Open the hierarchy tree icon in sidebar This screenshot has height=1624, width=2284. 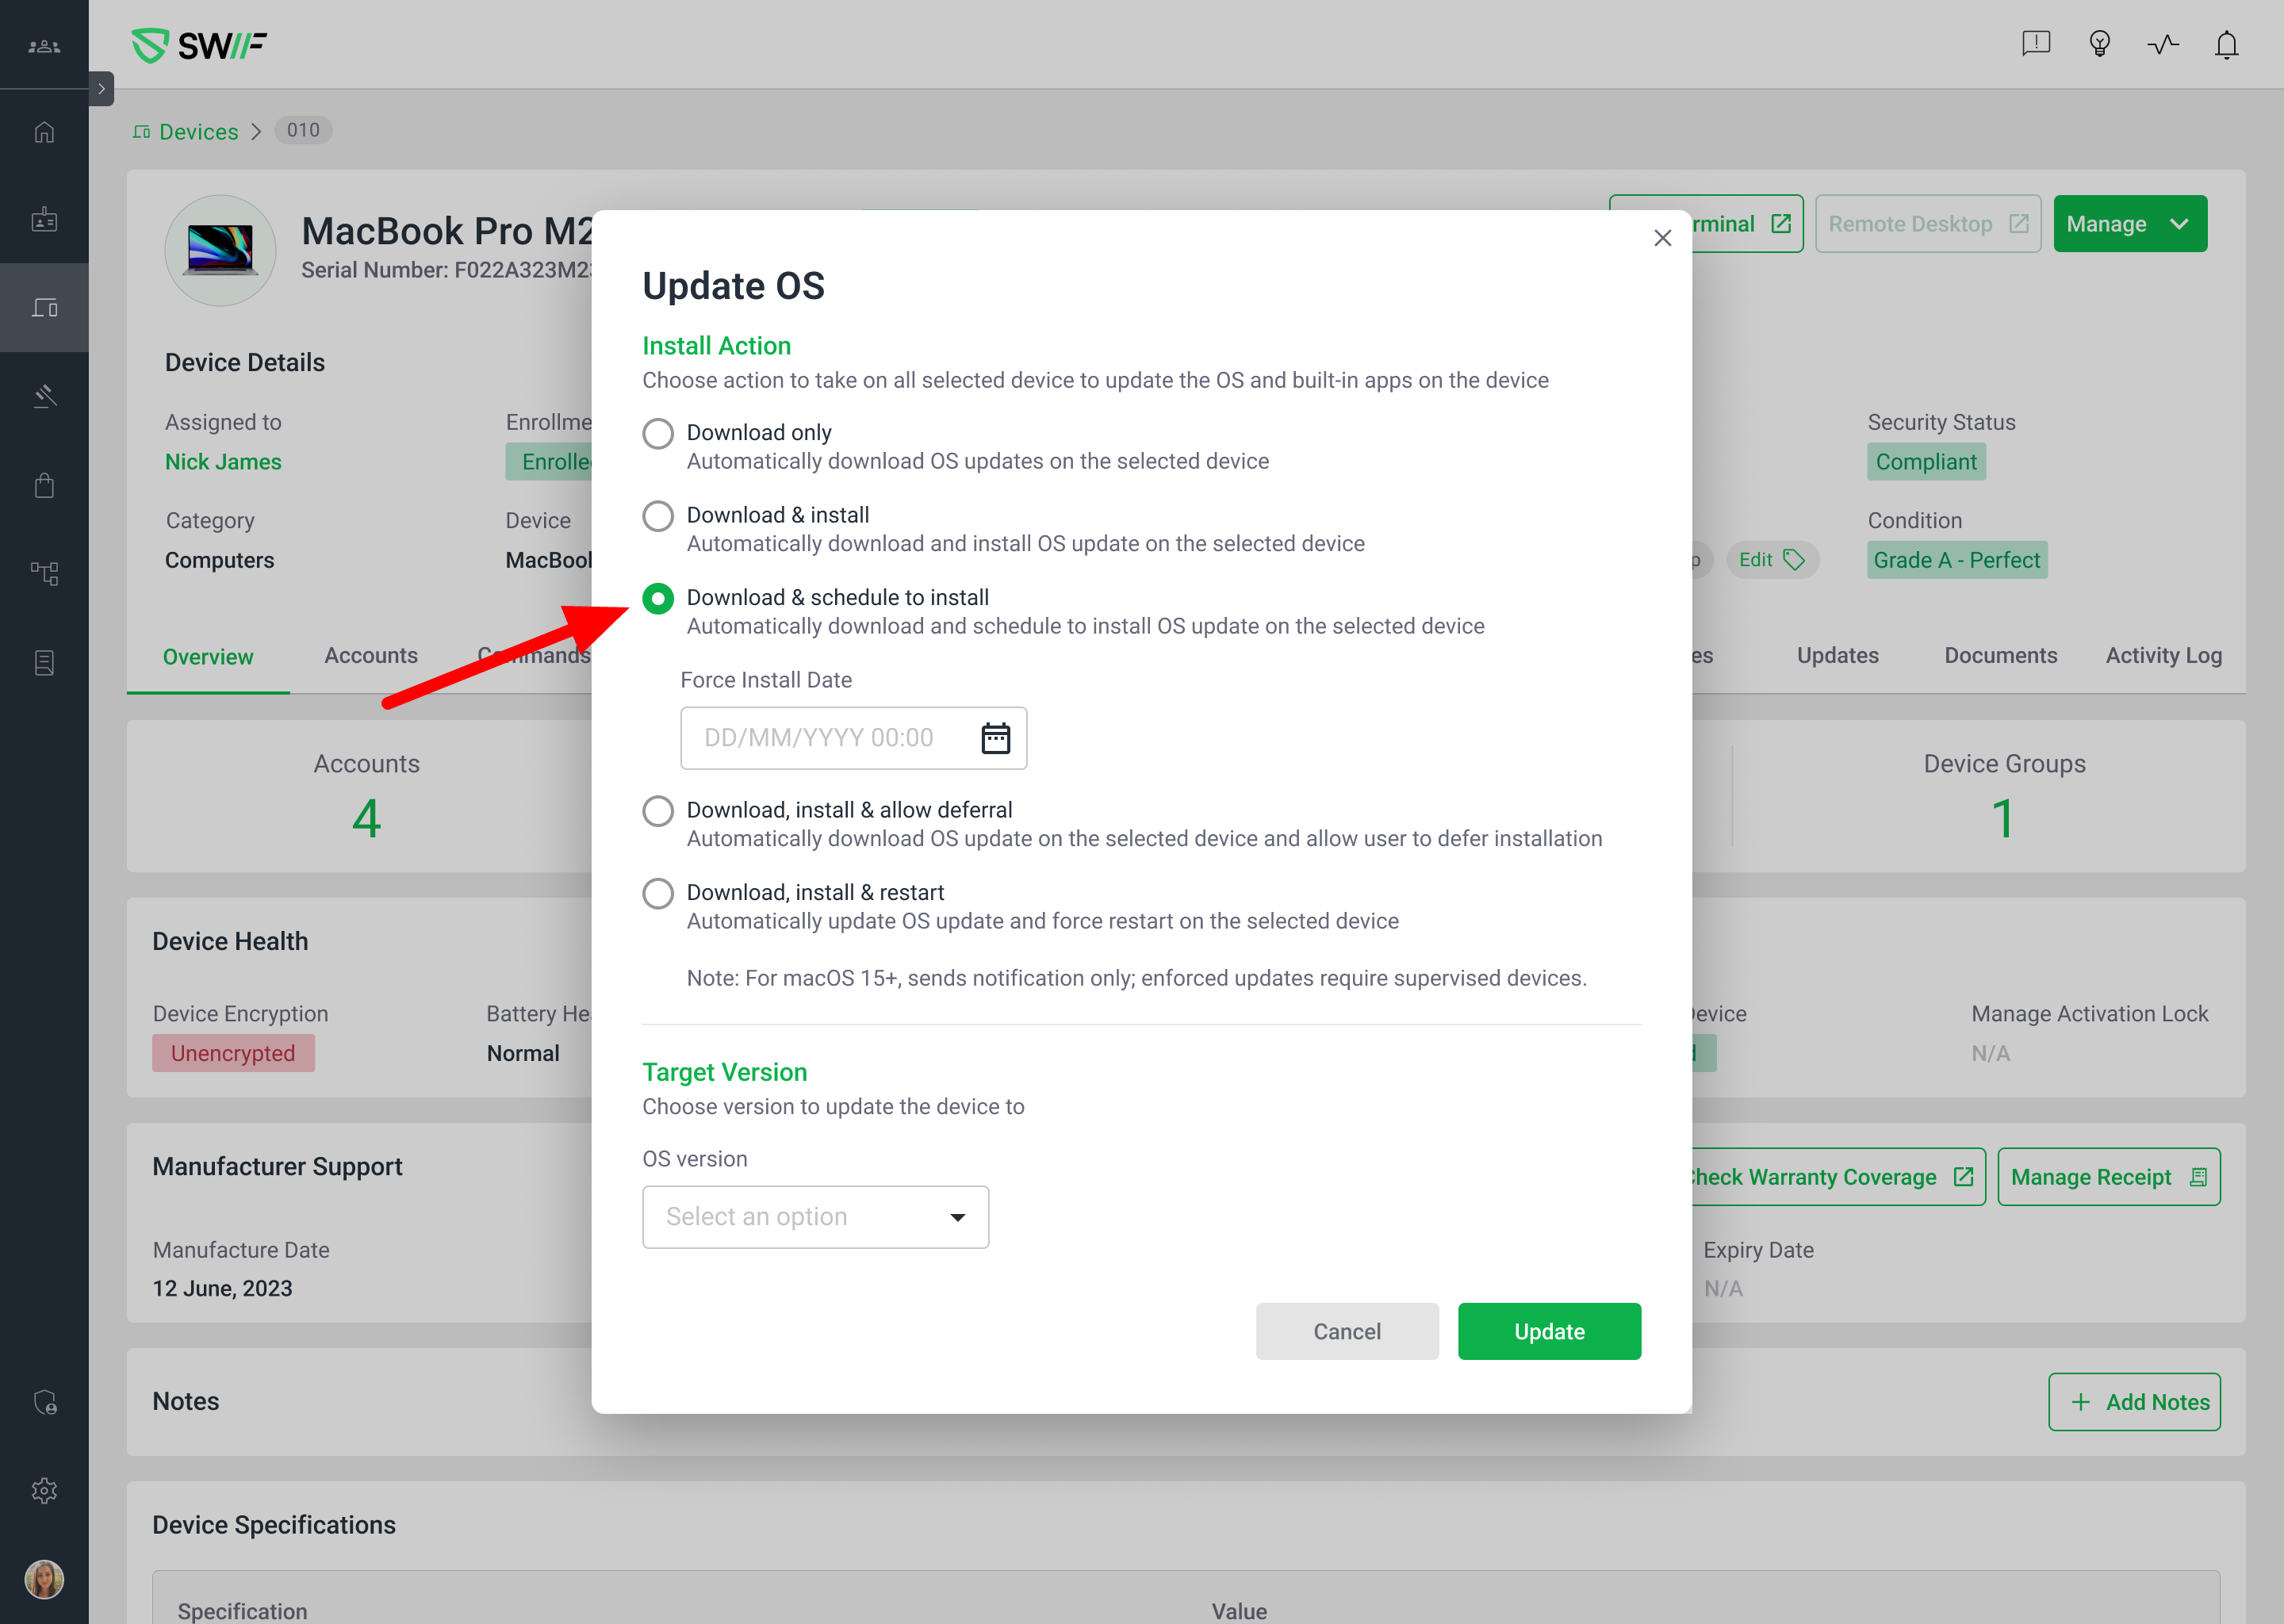coord(44,573)
